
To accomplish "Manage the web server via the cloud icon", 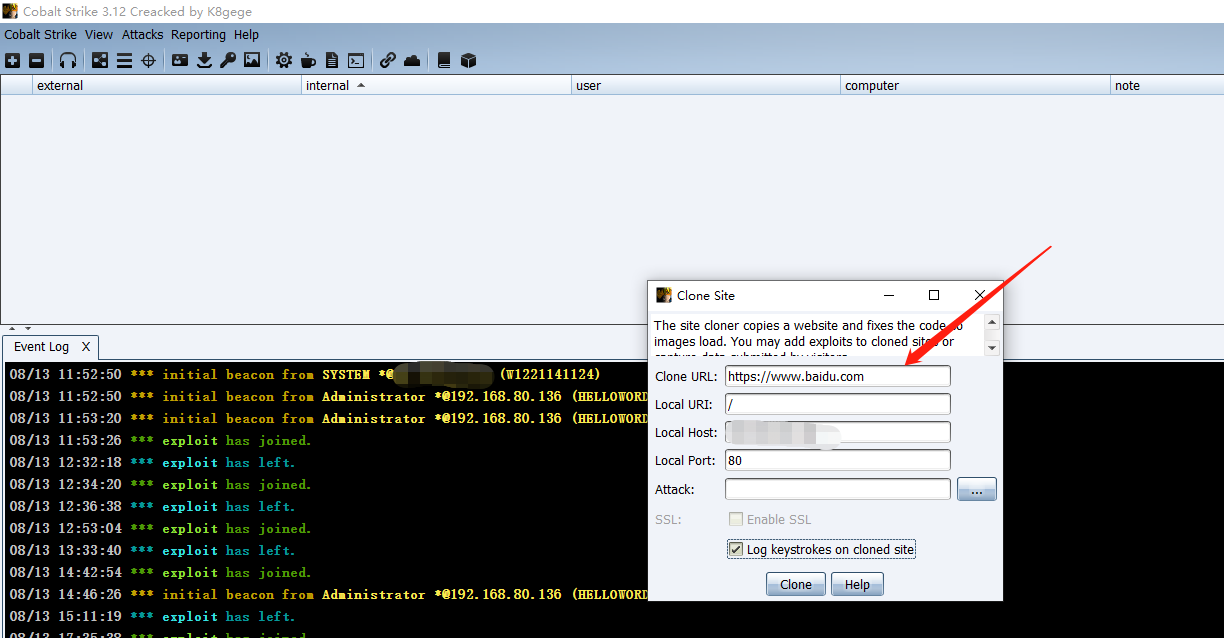I will click(412, 61).
